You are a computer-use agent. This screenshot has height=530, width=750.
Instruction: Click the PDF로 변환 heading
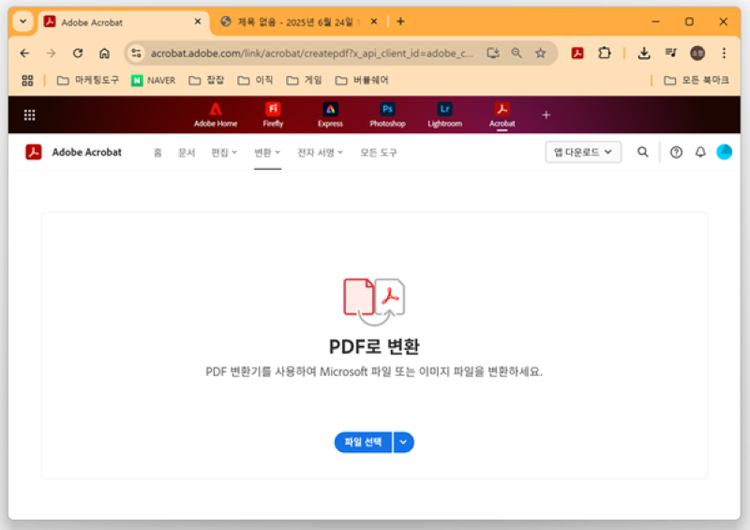[374, 347]
